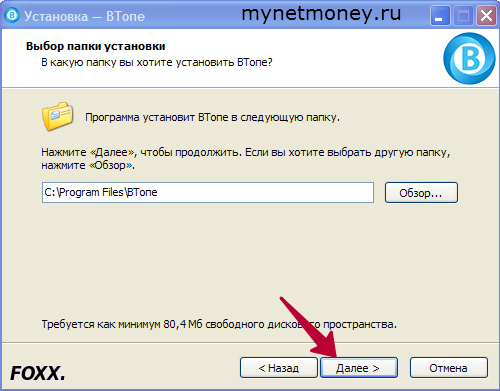
Task: Click the instruction text 'Нажмите «Далее», чтобы продолжить'
Action: (140, 152)
